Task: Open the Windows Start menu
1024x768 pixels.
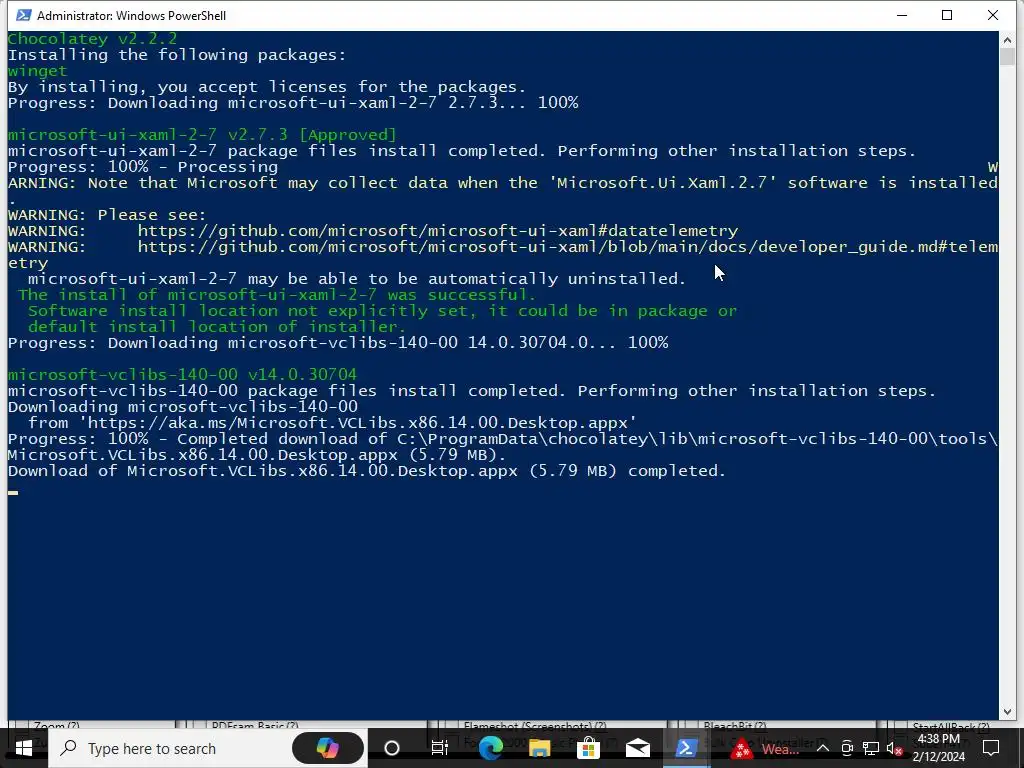Action: coord(24,748)
